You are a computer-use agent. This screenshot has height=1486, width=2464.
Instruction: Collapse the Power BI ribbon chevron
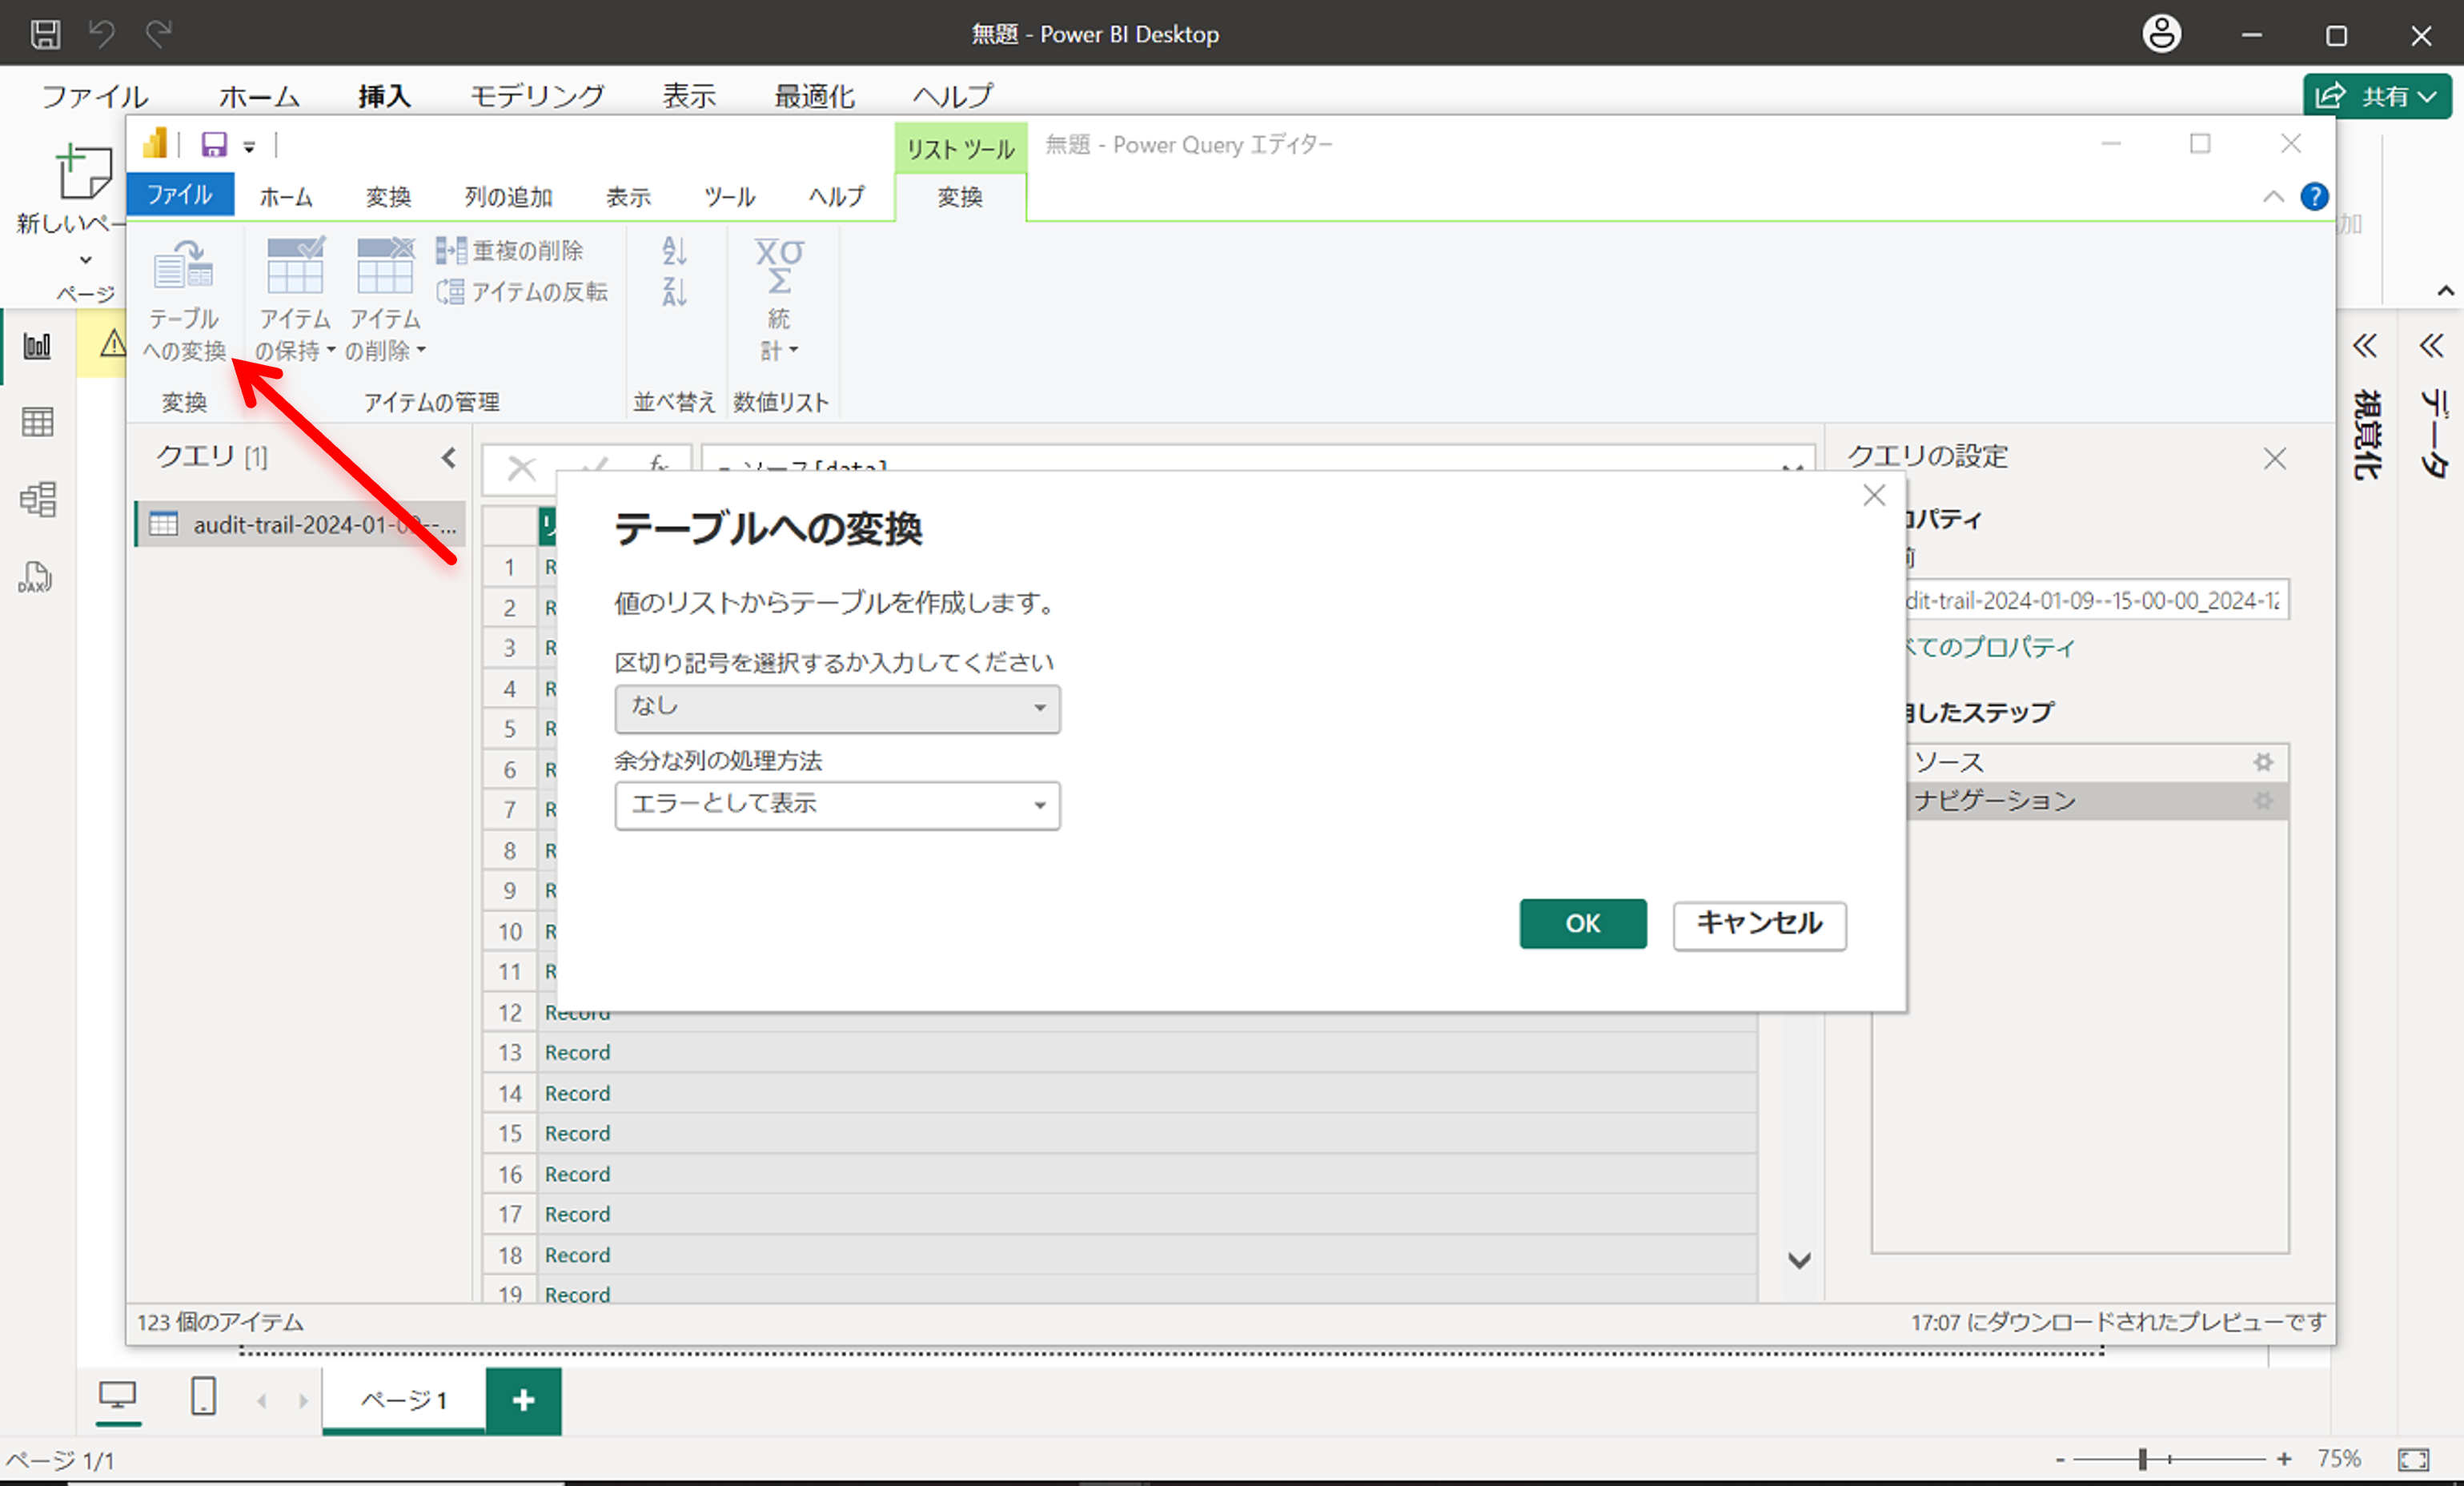pos(2446,291)
